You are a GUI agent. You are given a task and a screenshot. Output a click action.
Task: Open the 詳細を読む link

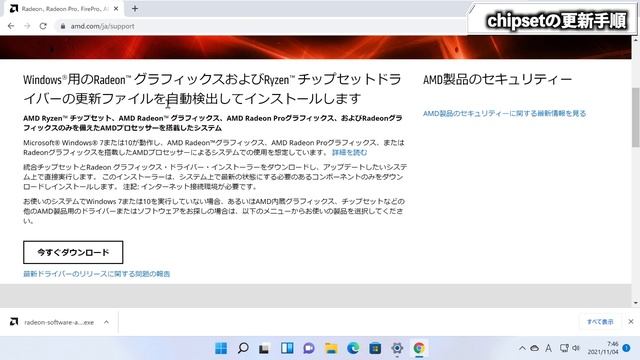349,152
